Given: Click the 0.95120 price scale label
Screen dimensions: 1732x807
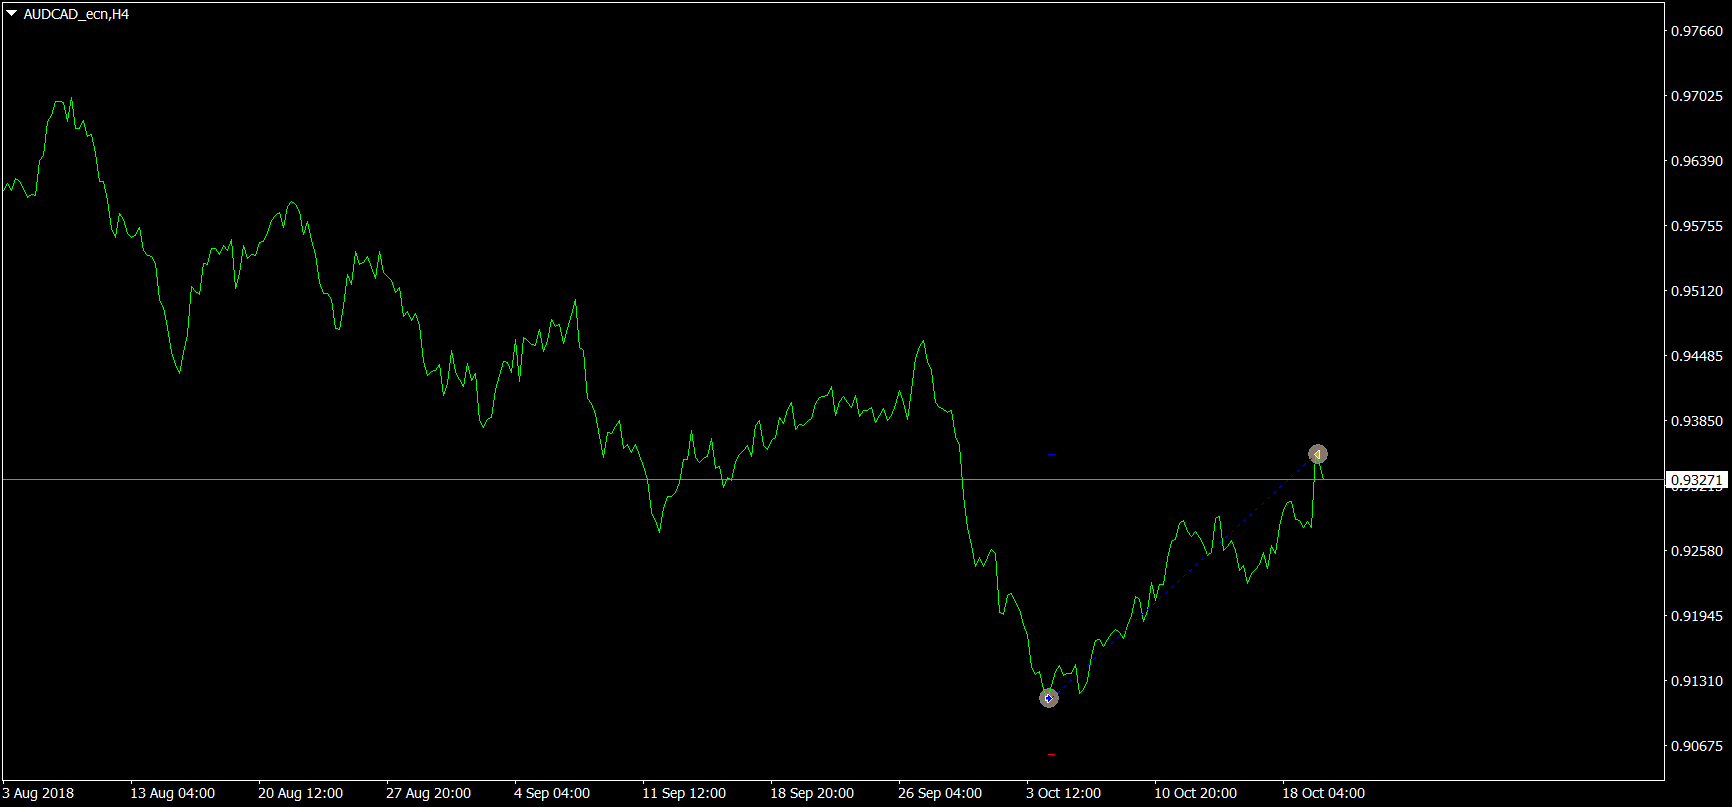Looking at the screenshot, I should pyautogui.click(x=1697, y=291).
